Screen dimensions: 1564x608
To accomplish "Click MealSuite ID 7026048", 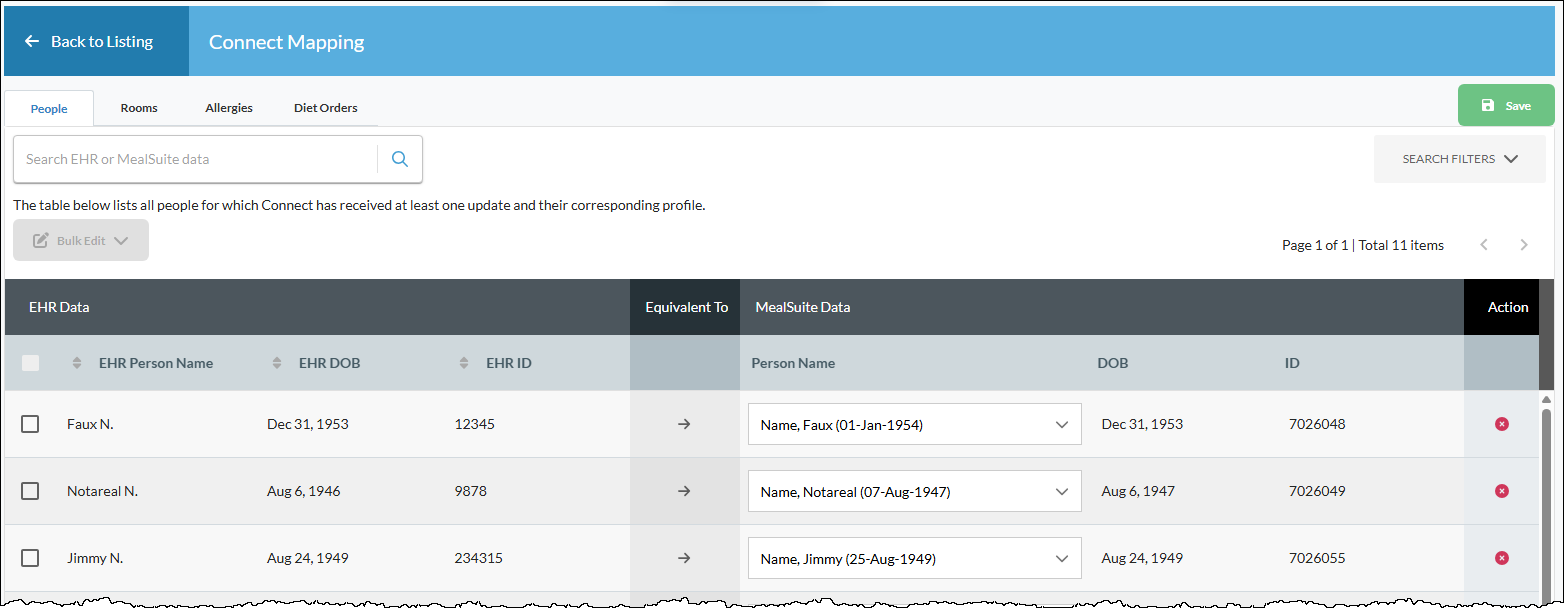I will [1317, 424].
